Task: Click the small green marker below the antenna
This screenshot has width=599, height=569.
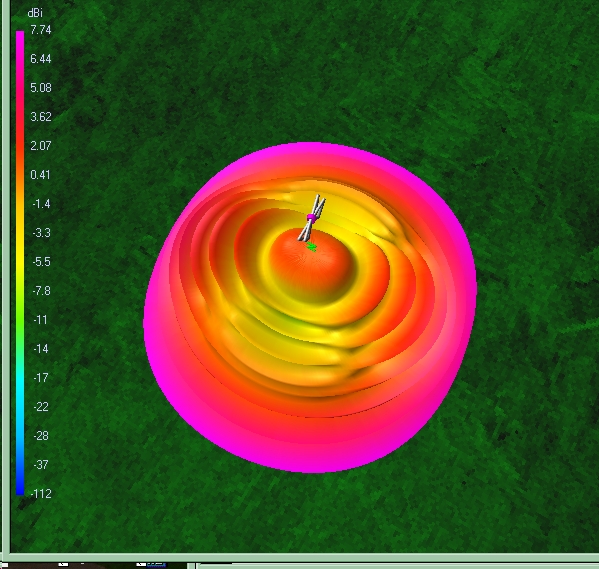Action: coord(312,247)
